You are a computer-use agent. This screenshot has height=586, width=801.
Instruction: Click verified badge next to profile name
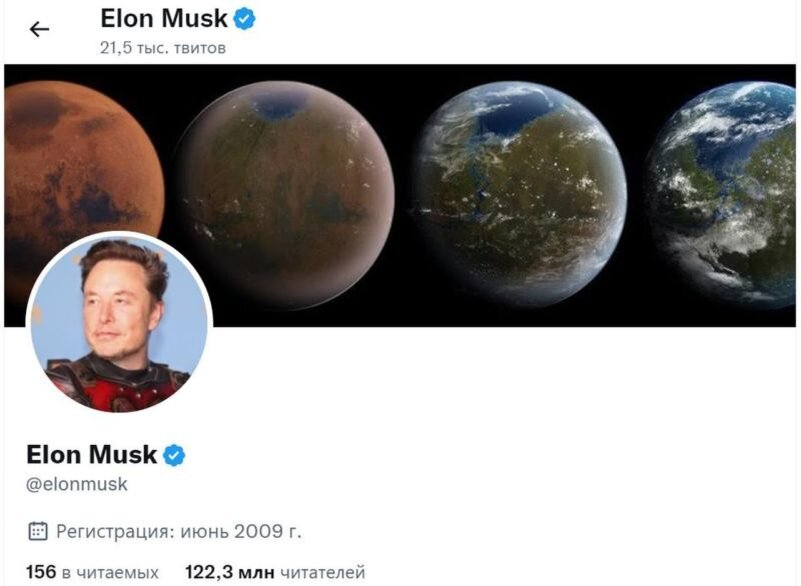point(174,455)
